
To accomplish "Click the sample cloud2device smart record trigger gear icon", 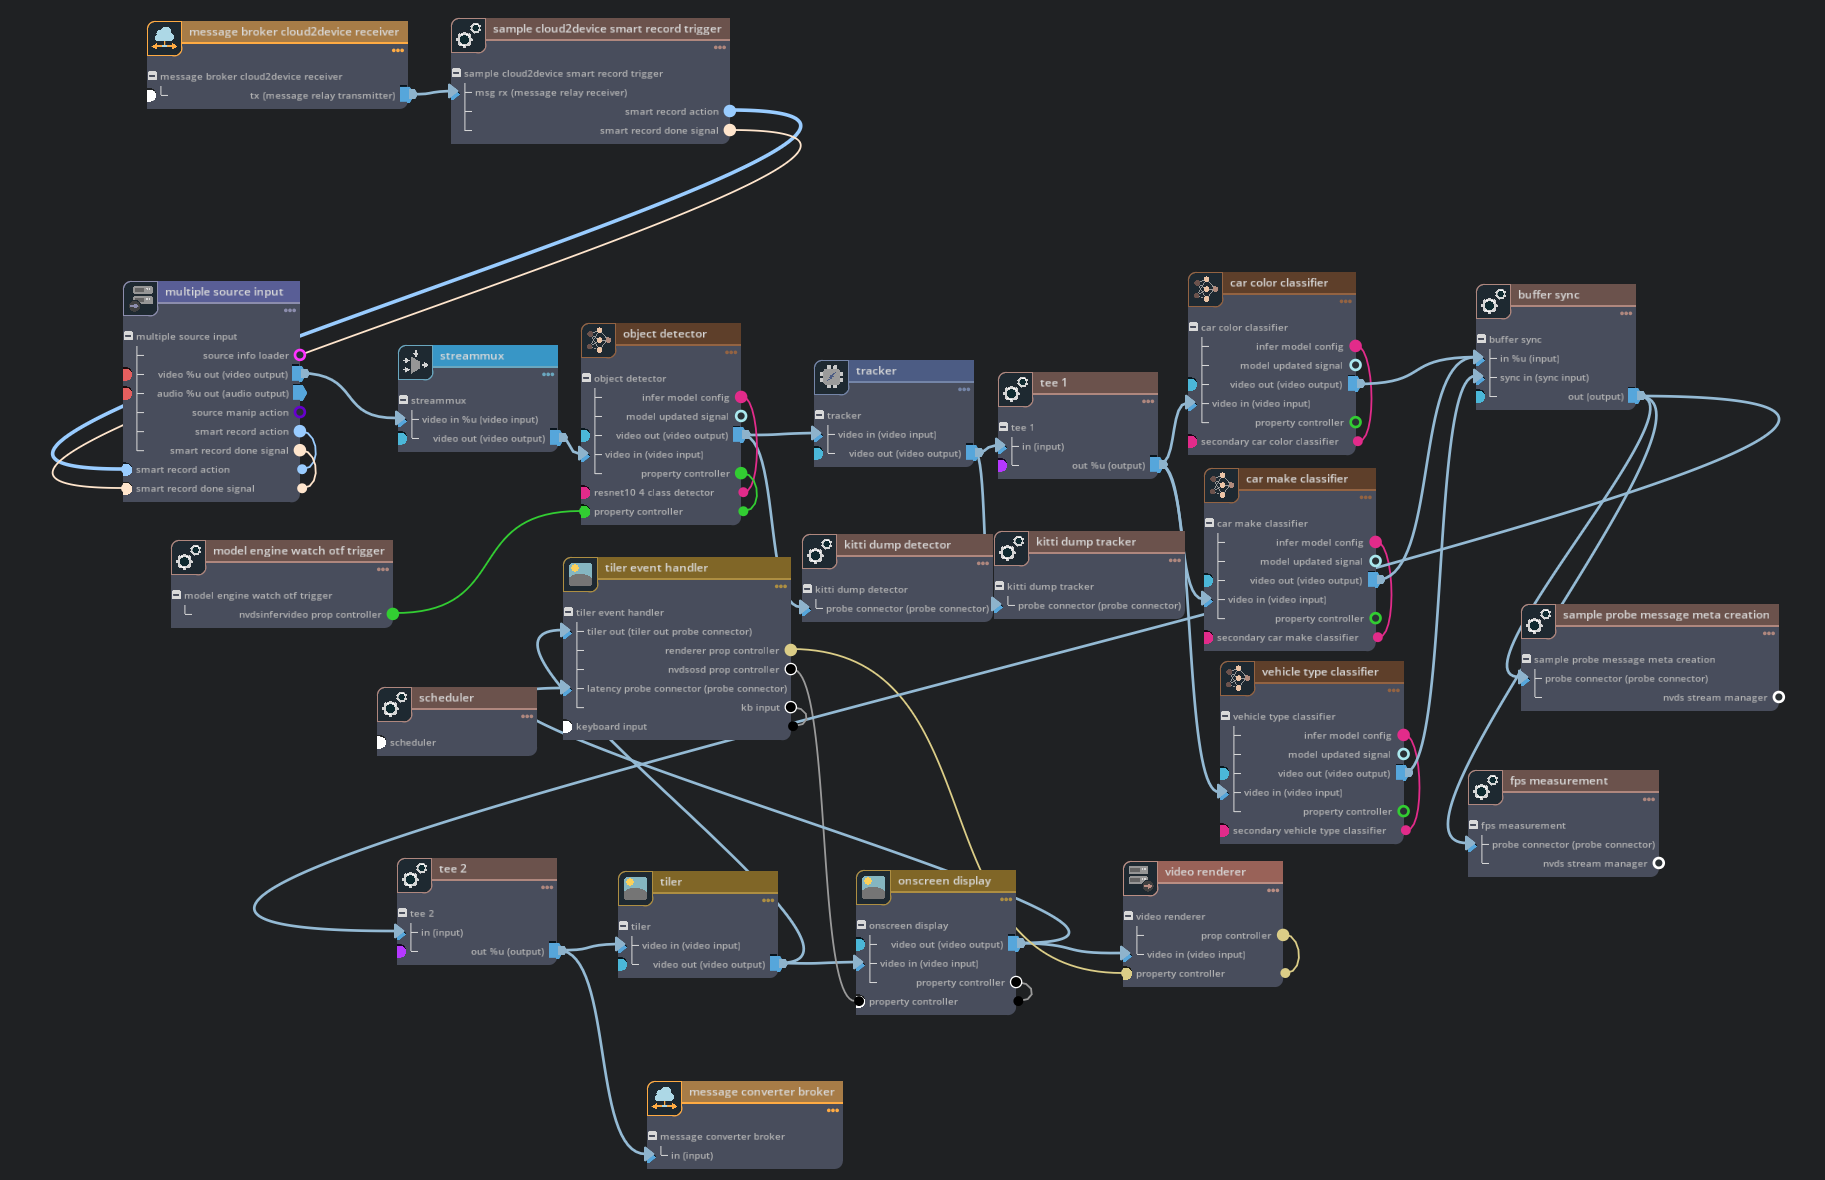I will tap(468, 35).
